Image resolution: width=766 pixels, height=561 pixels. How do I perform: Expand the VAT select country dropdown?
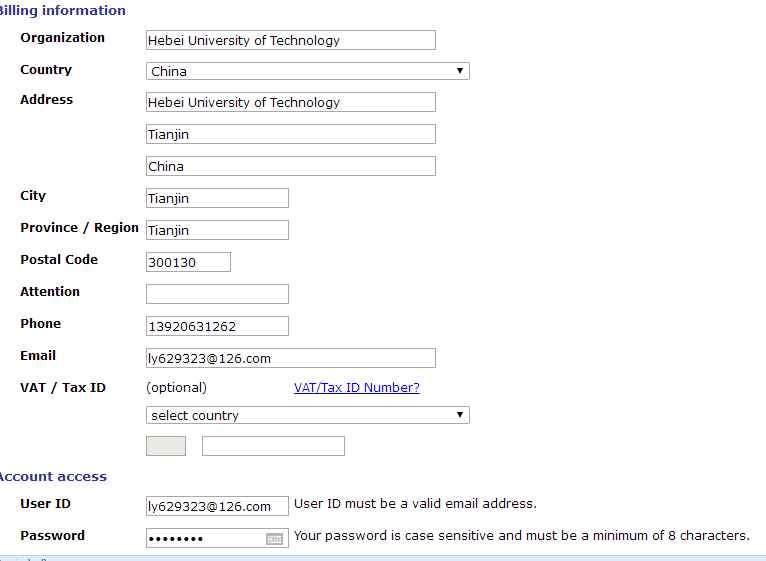click(x=307, y=415)
